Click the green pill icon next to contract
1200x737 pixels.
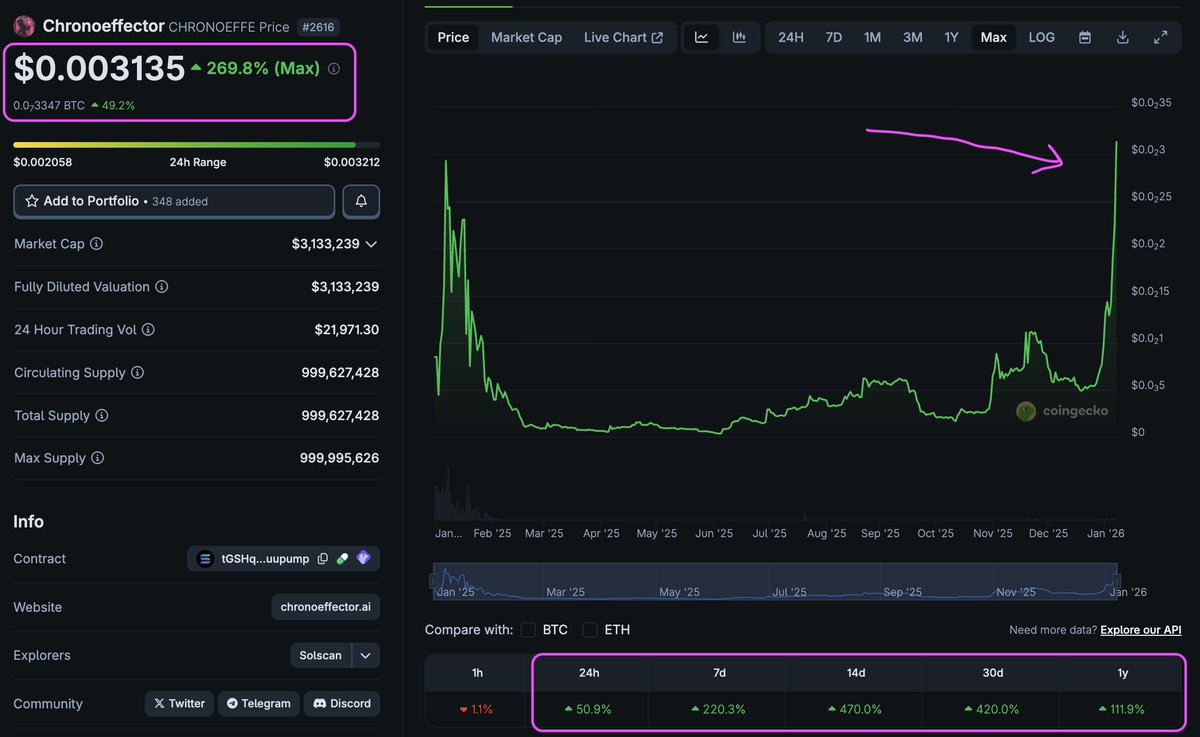click(342, 559)
